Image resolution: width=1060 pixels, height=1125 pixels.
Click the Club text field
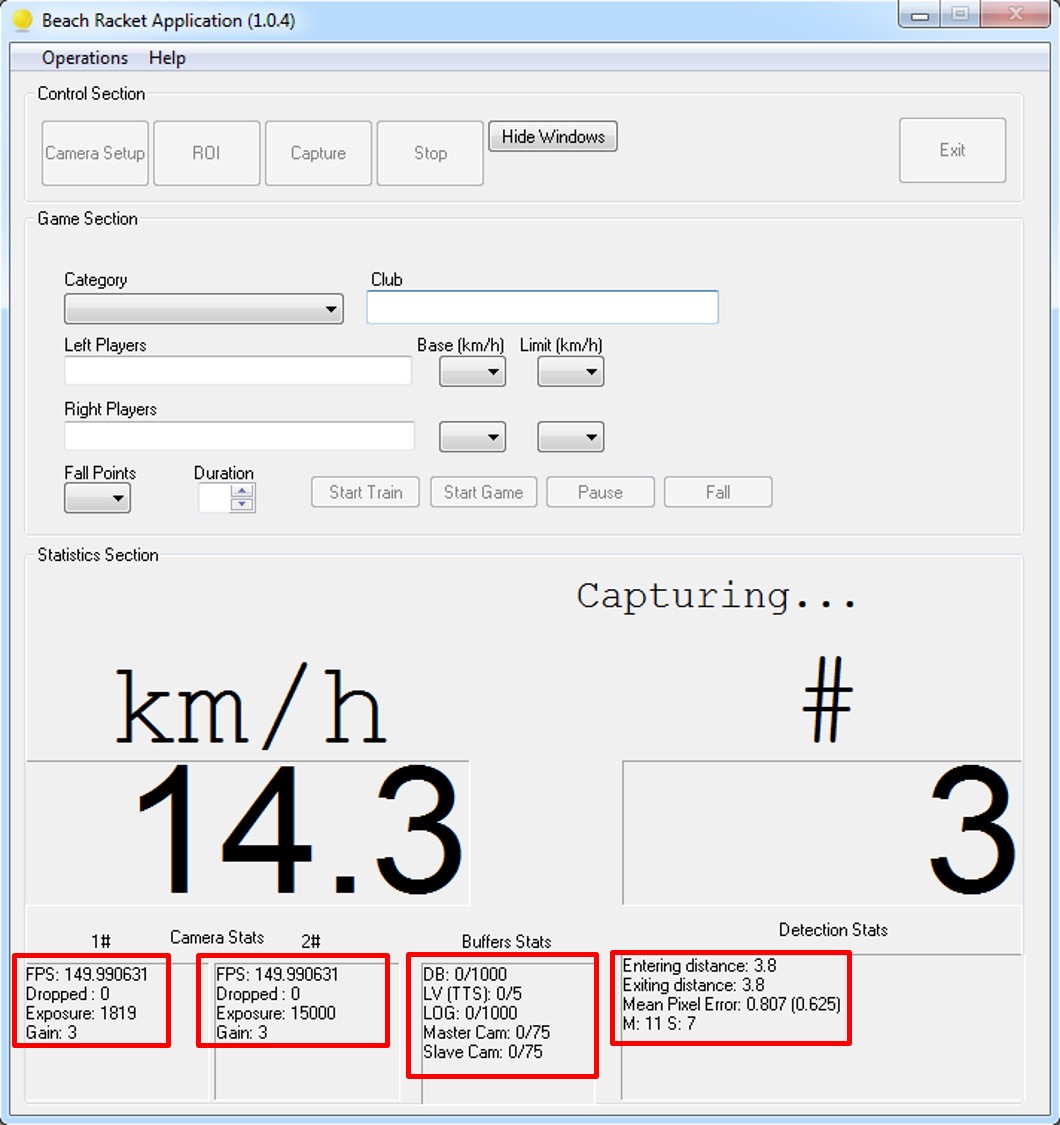coord(542,308)
